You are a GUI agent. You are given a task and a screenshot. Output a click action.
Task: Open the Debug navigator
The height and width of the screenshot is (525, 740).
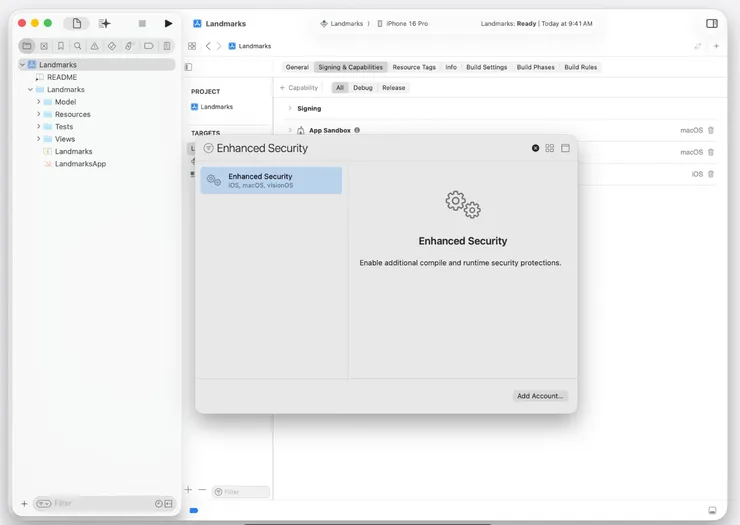tap(129, 46)
